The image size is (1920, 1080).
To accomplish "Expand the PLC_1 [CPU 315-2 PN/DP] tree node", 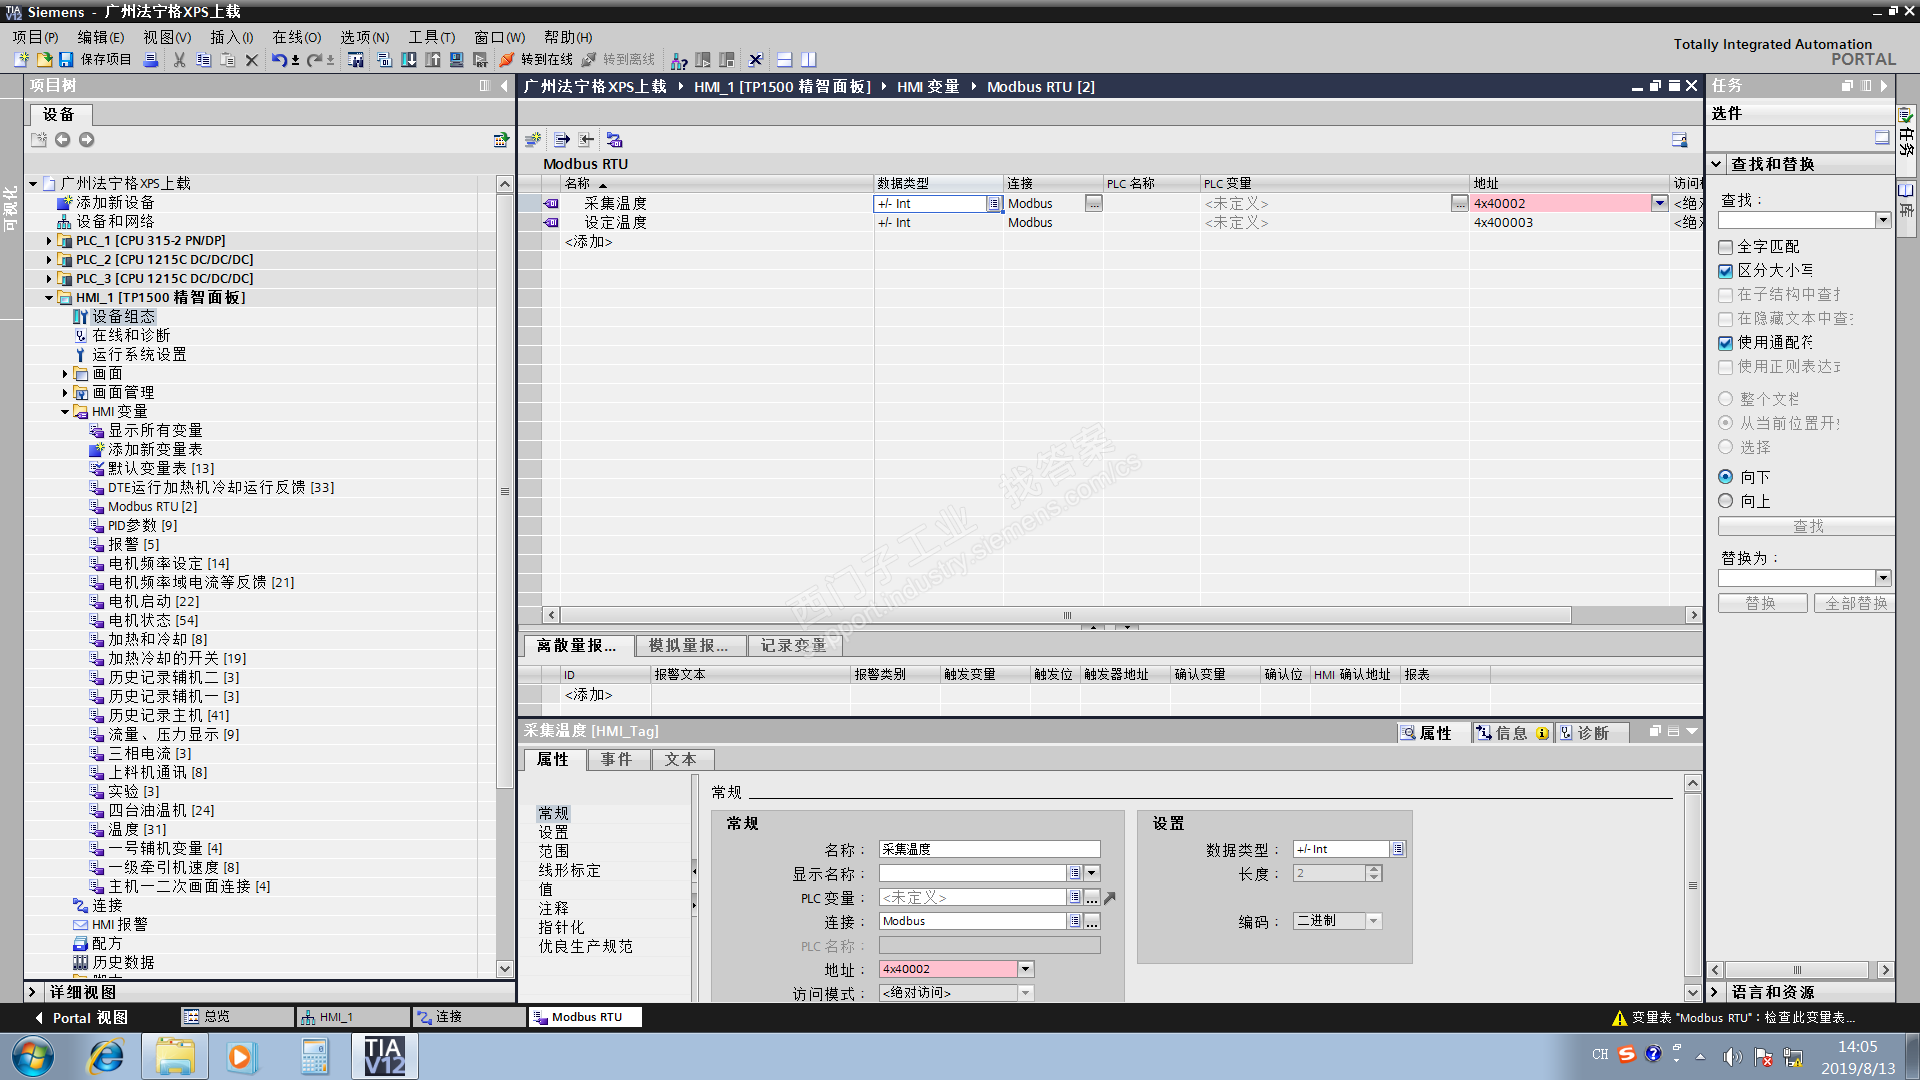I will coord(49,241).
